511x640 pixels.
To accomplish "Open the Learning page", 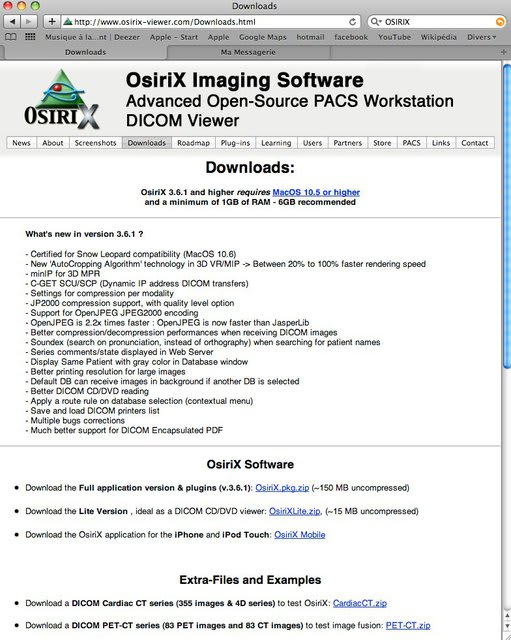I will pos(276,143).
